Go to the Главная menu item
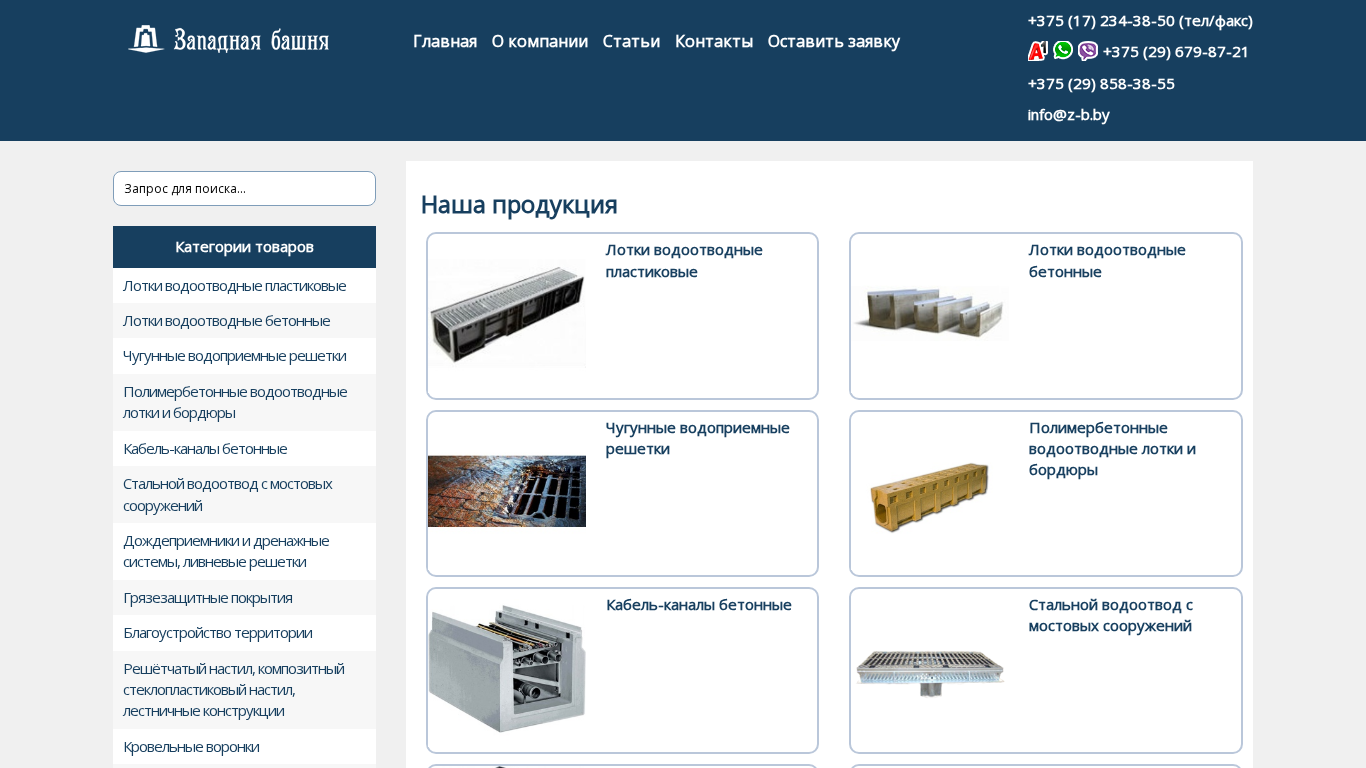The height and width of the screenshot is (768, 1366). (x=444, y=41)
